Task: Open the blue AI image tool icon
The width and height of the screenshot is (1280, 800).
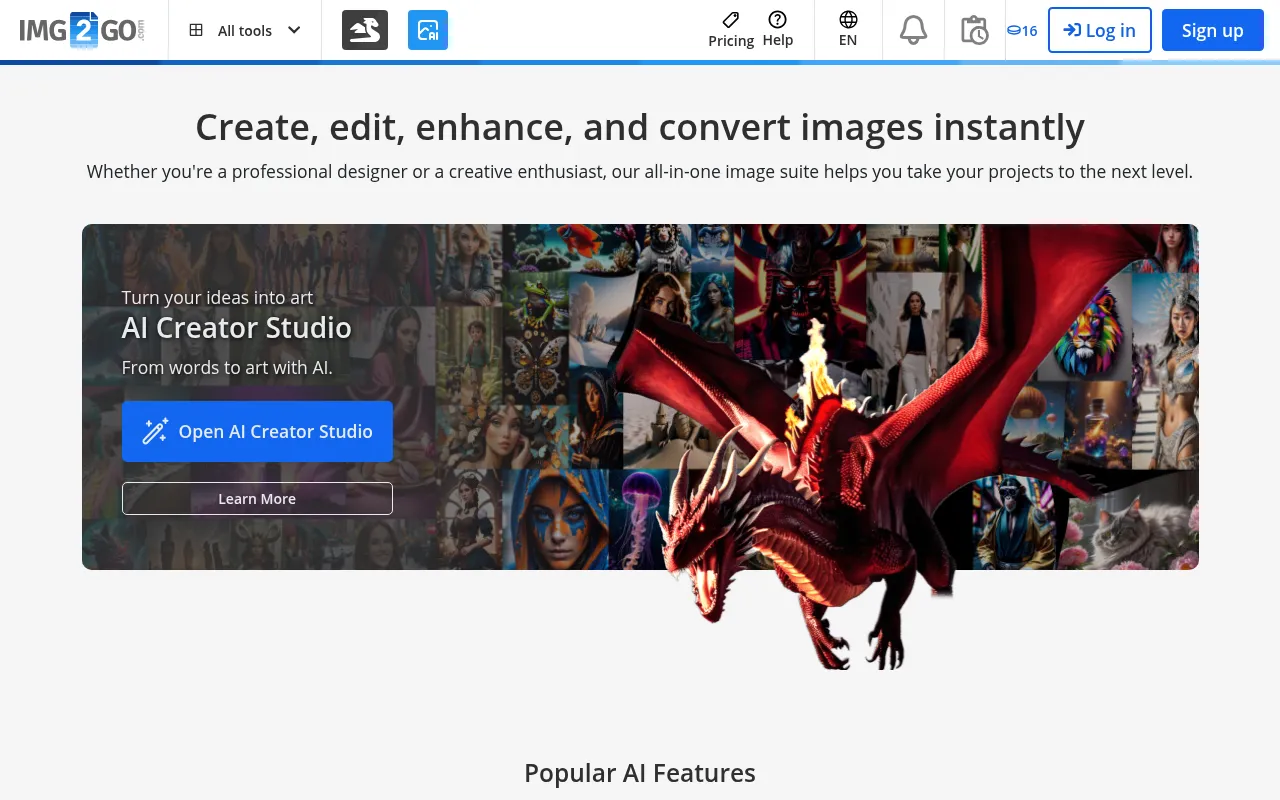Action: tap(428, 30)
